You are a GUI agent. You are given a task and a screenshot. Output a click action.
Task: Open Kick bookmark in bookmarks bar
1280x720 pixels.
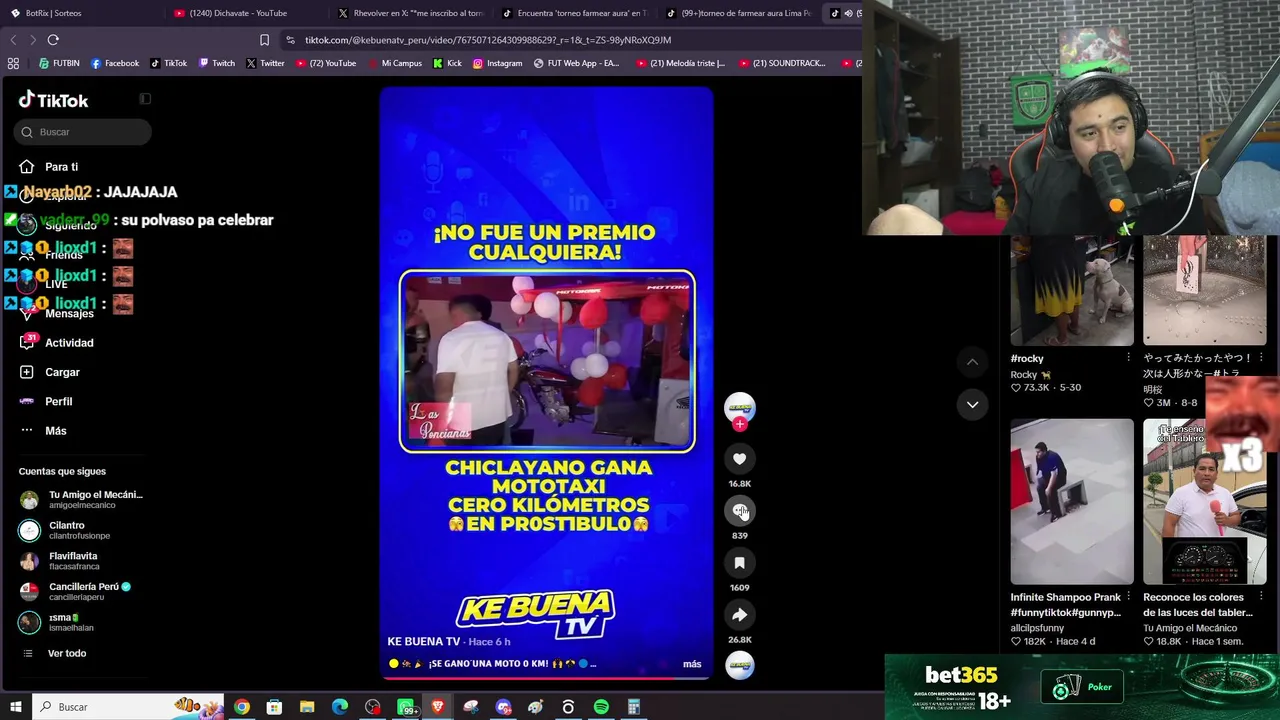447,63
